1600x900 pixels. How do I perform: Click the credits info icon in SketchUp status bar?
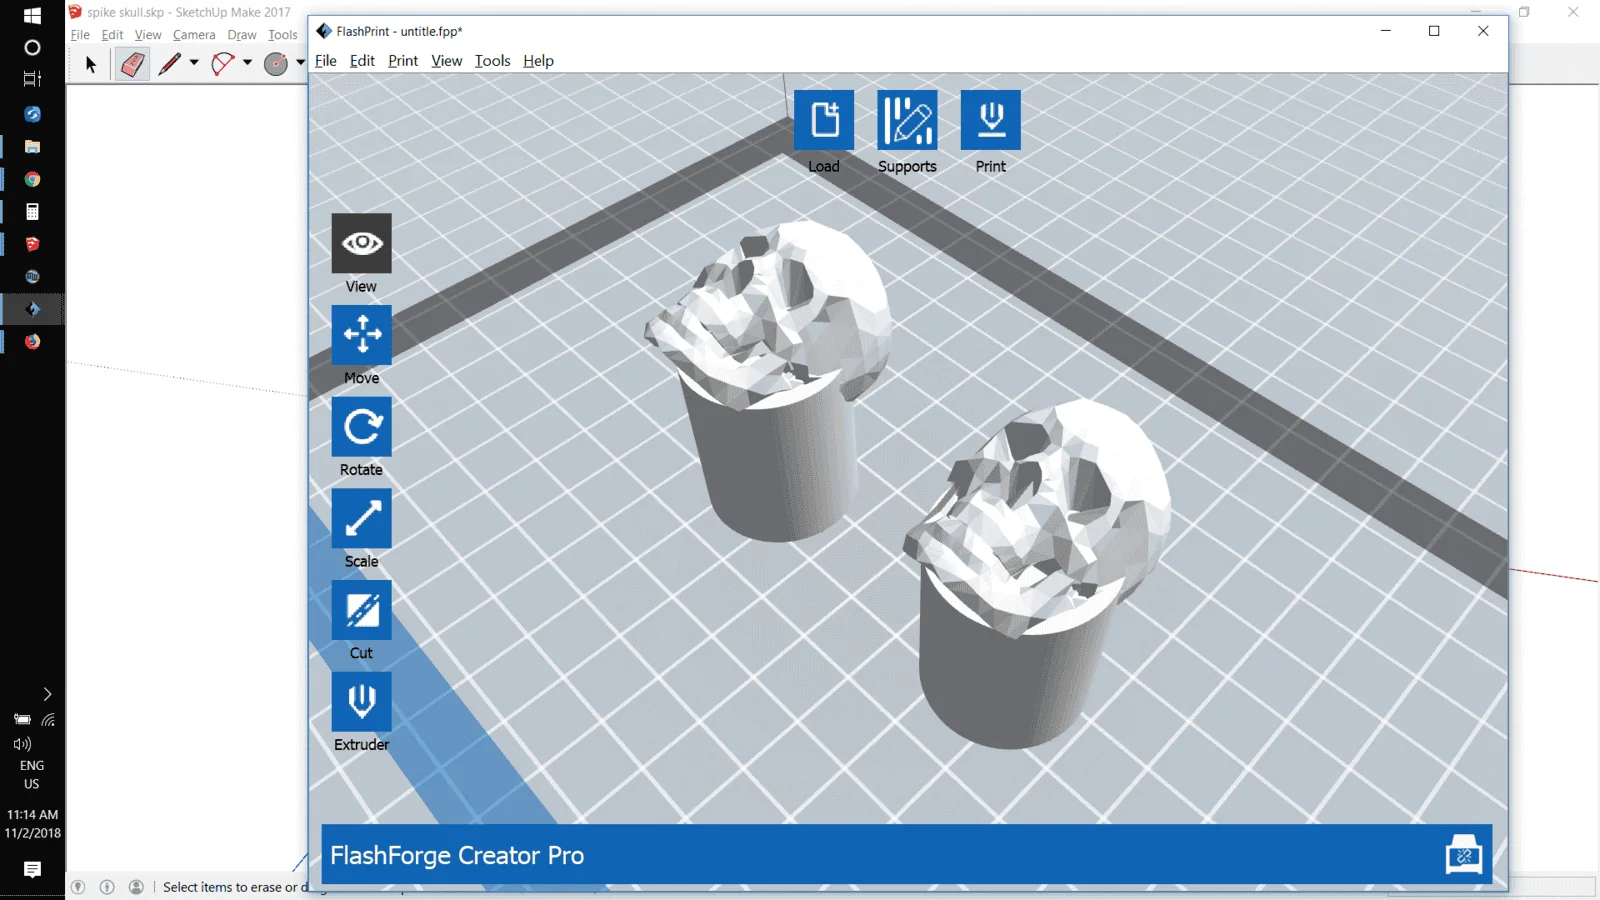[x=107, y=887]
